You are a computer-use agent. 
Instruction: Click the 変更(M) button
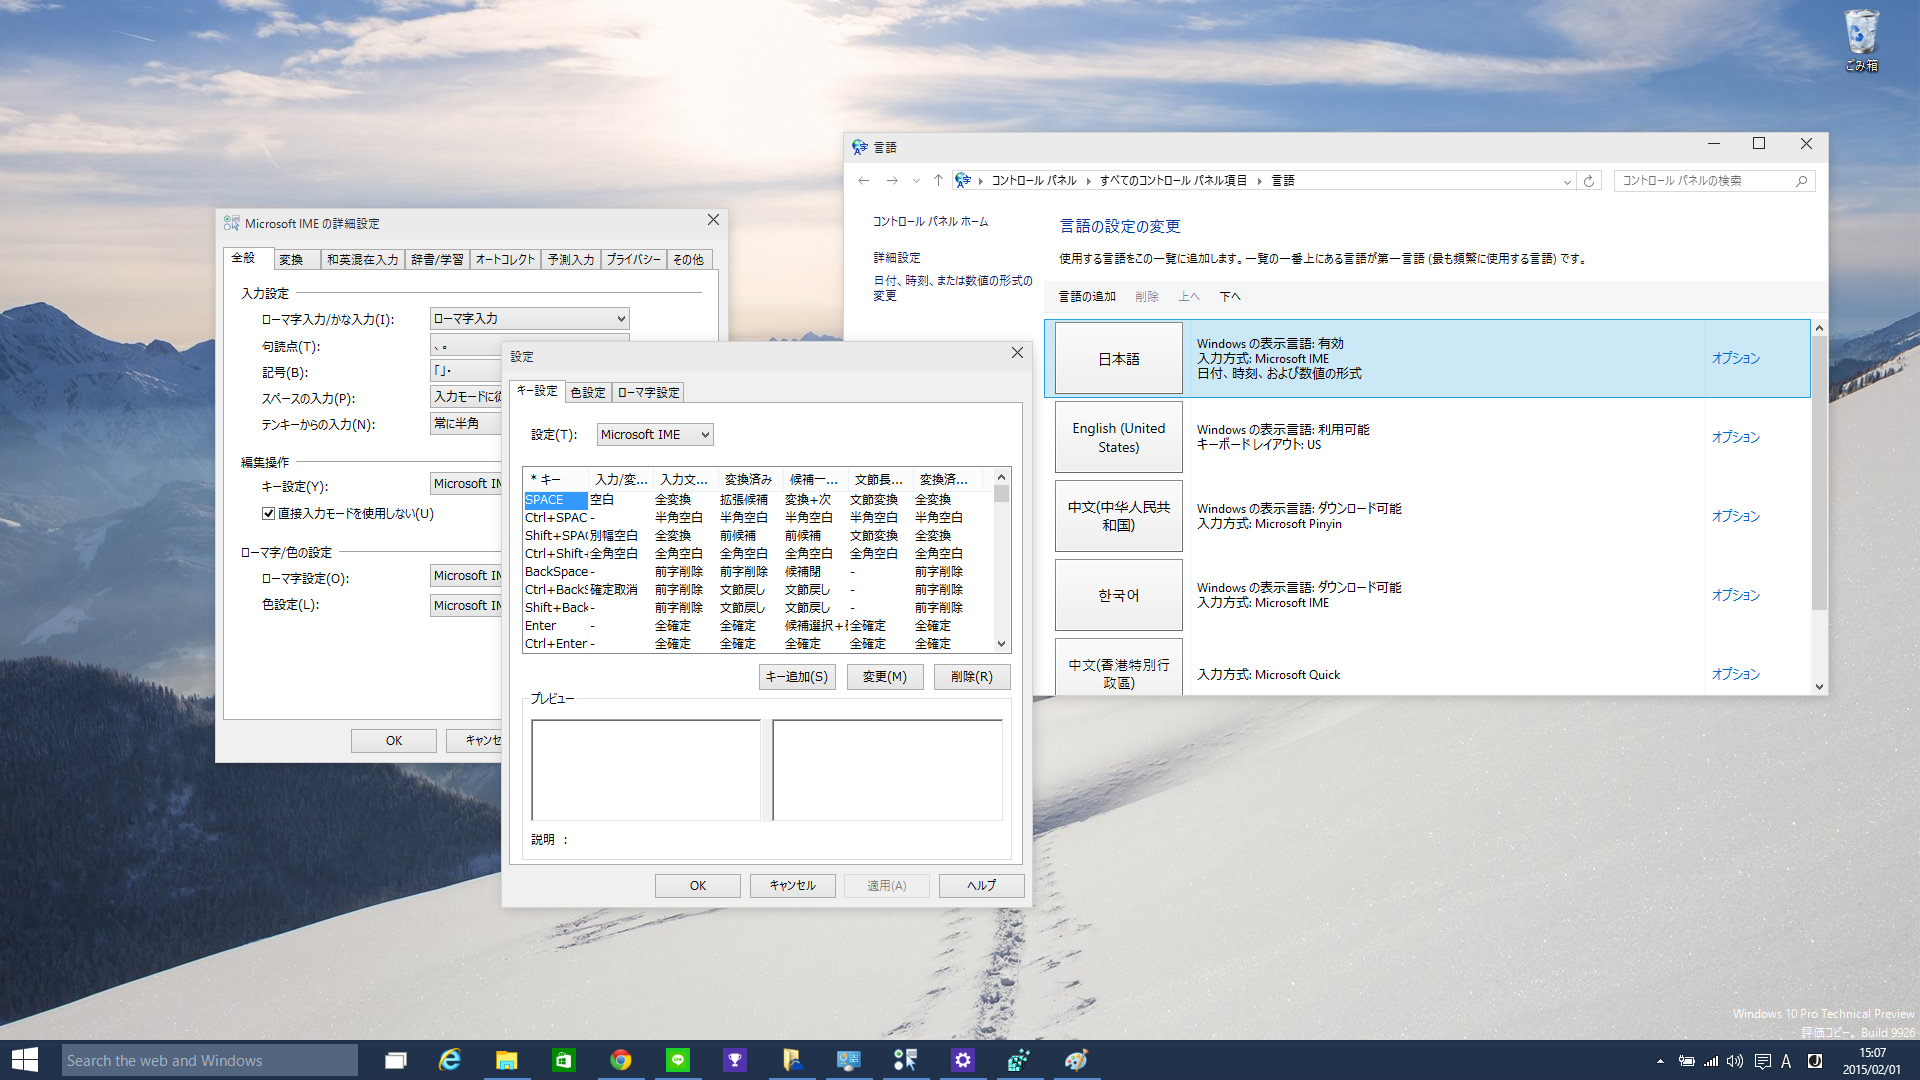pyautogui.click(x=885, y=677)
